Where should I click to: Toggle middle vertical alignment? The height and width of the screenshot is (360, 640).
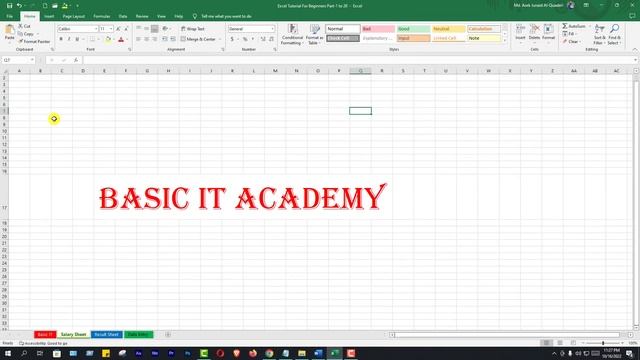pos(147,29)
